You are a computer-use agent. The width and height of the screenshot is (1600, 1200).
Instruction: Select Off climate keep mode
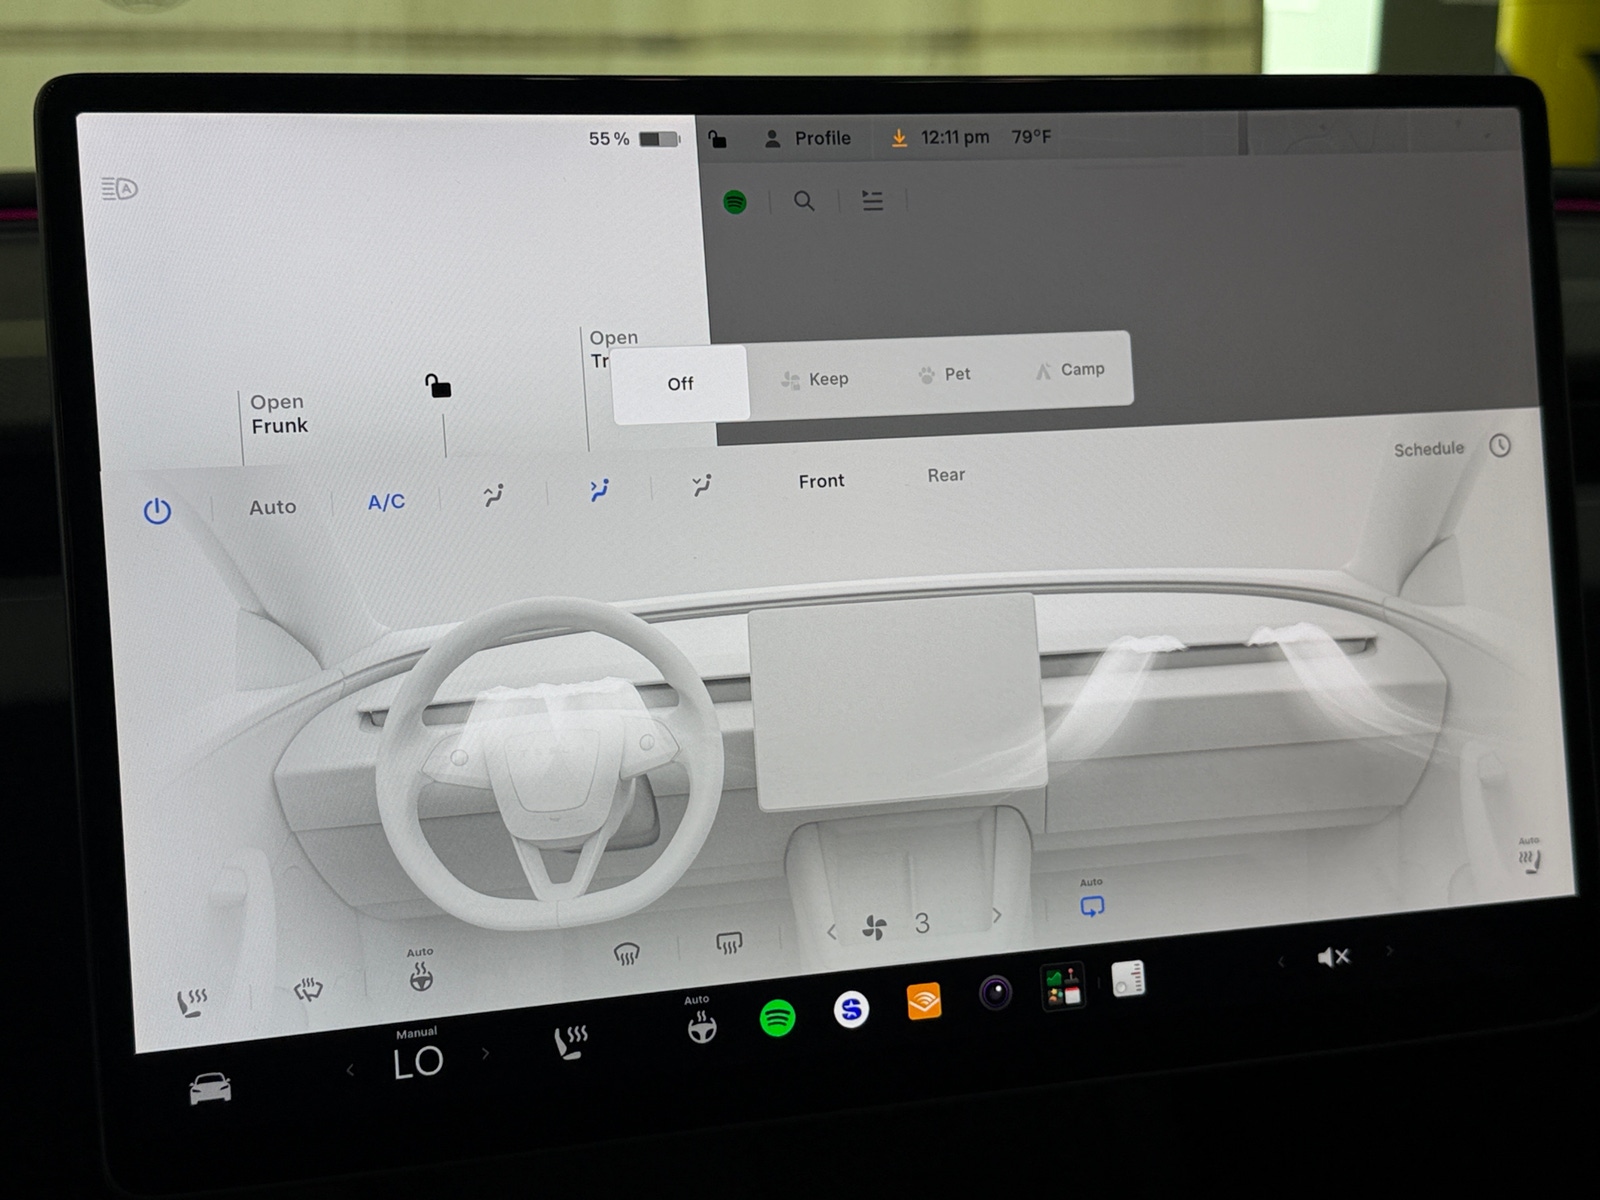[x=680, y=384]
